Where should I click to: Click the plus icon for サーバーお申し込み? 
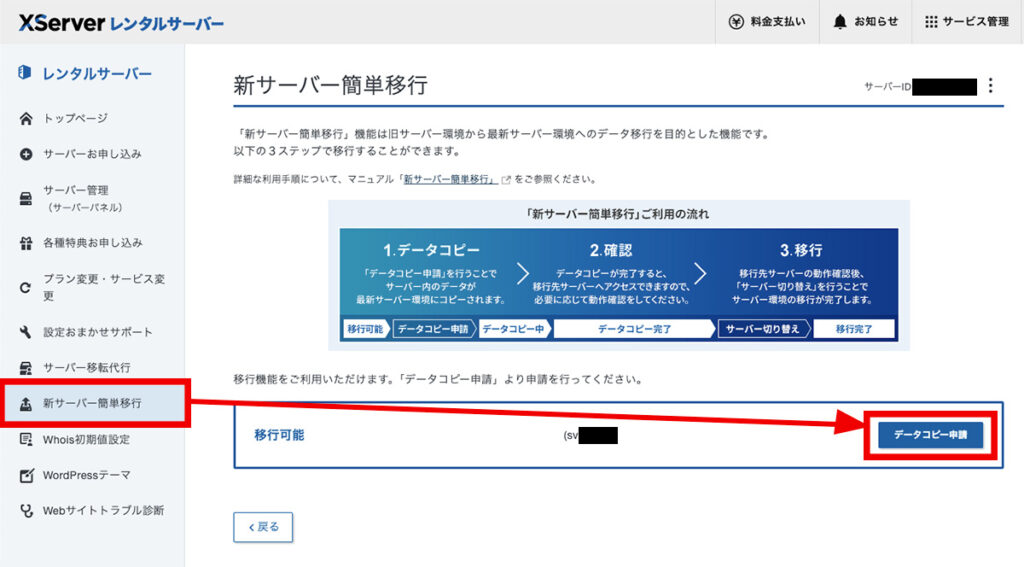25,154
